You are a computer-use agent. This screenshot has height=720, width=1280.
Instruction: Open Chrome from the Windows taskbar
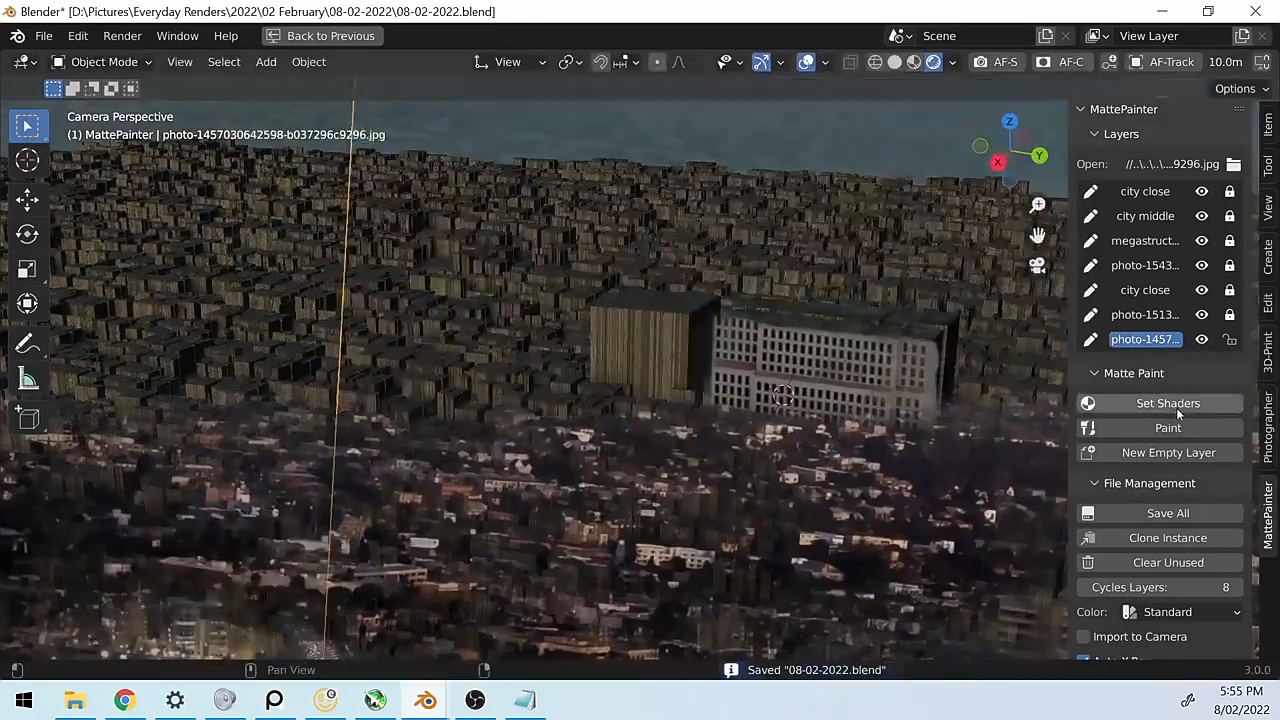pos(124,700)
